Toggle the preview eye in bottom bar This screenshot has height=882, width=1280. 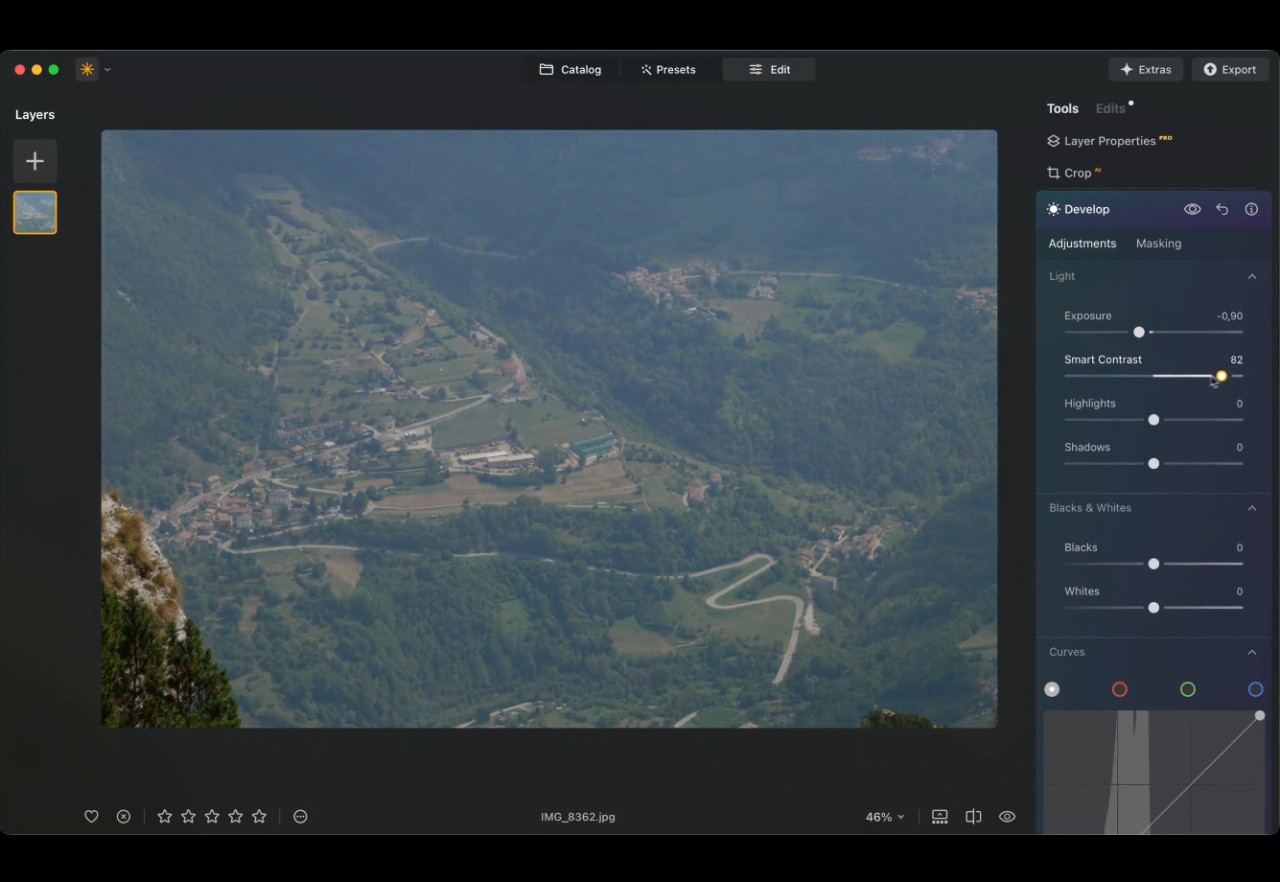[x=1007, y=816]
